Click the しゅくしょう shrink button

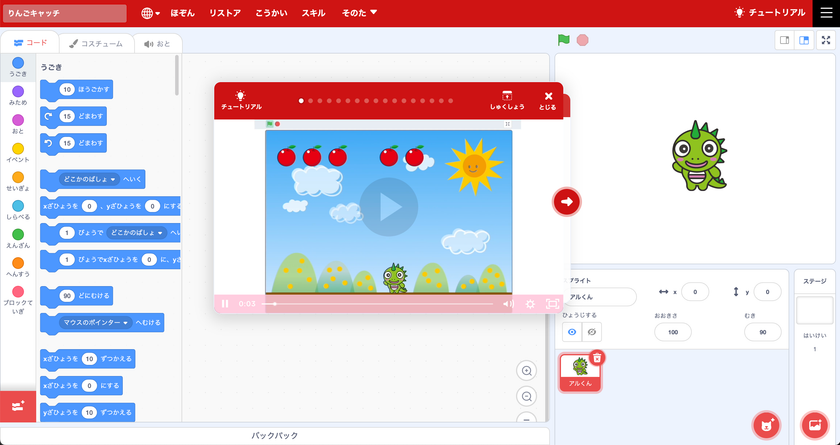(x=506, y=100)
